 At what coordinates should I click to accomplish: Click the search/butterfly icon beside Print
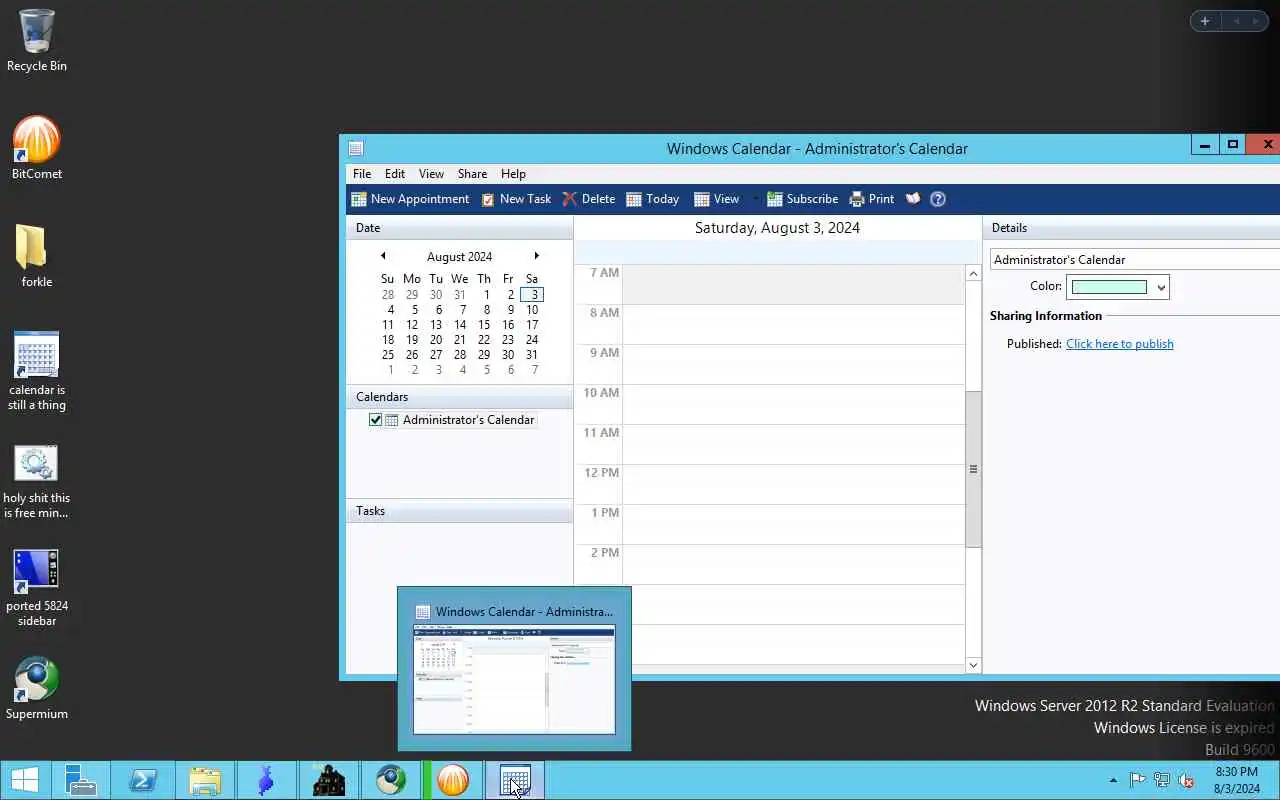pyautogui.click(x=913, y=199)
